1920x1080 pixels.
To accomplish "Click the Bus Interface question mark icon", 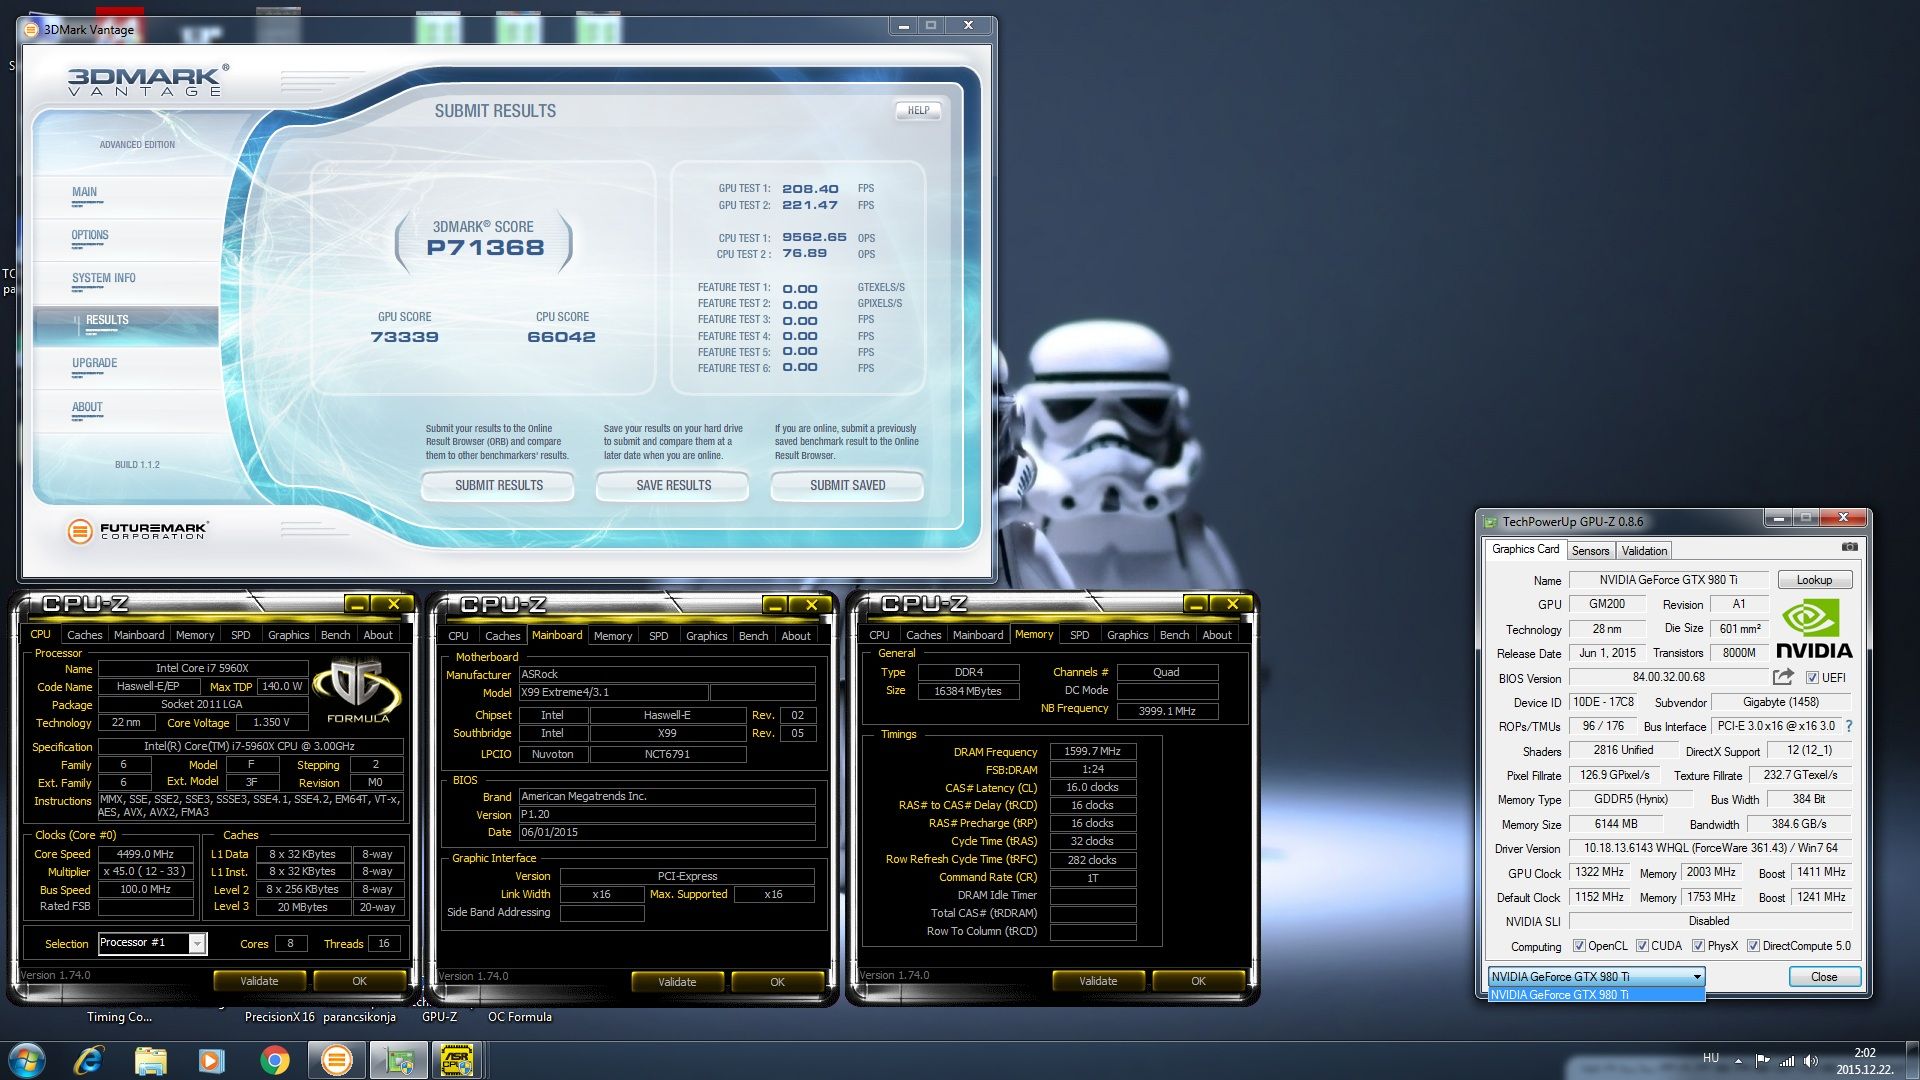I will 1848,726.
